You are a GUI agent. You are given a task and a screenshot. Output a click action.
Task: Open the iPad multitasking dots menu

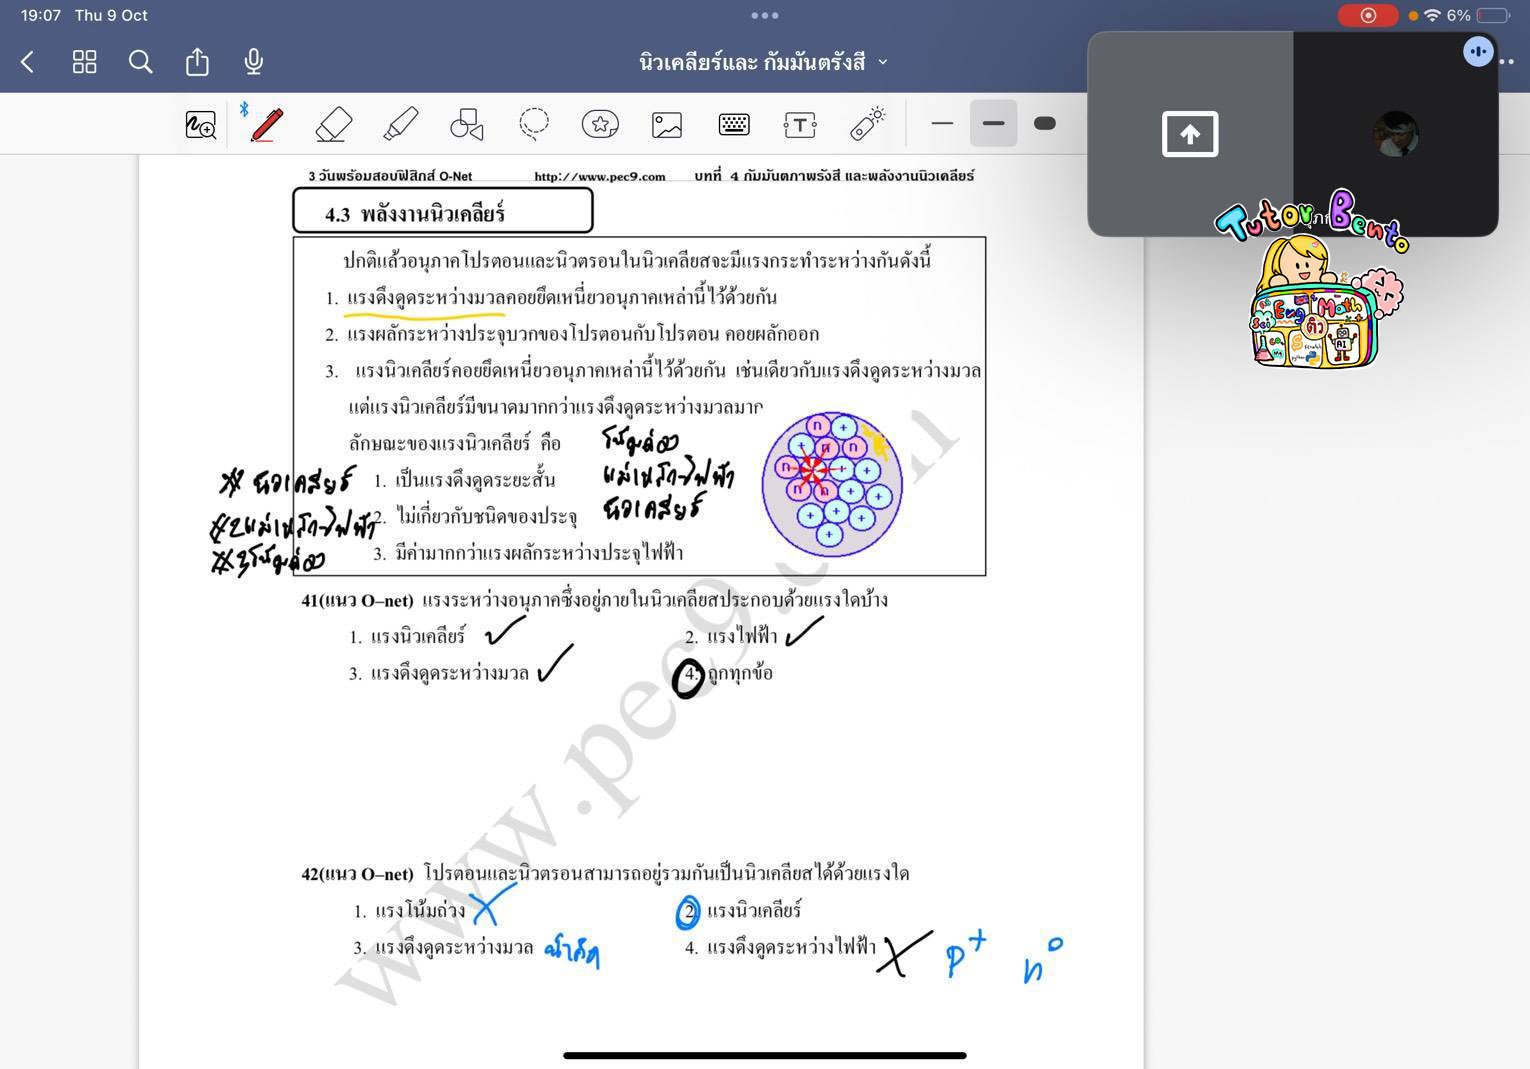tap(765, 15)
